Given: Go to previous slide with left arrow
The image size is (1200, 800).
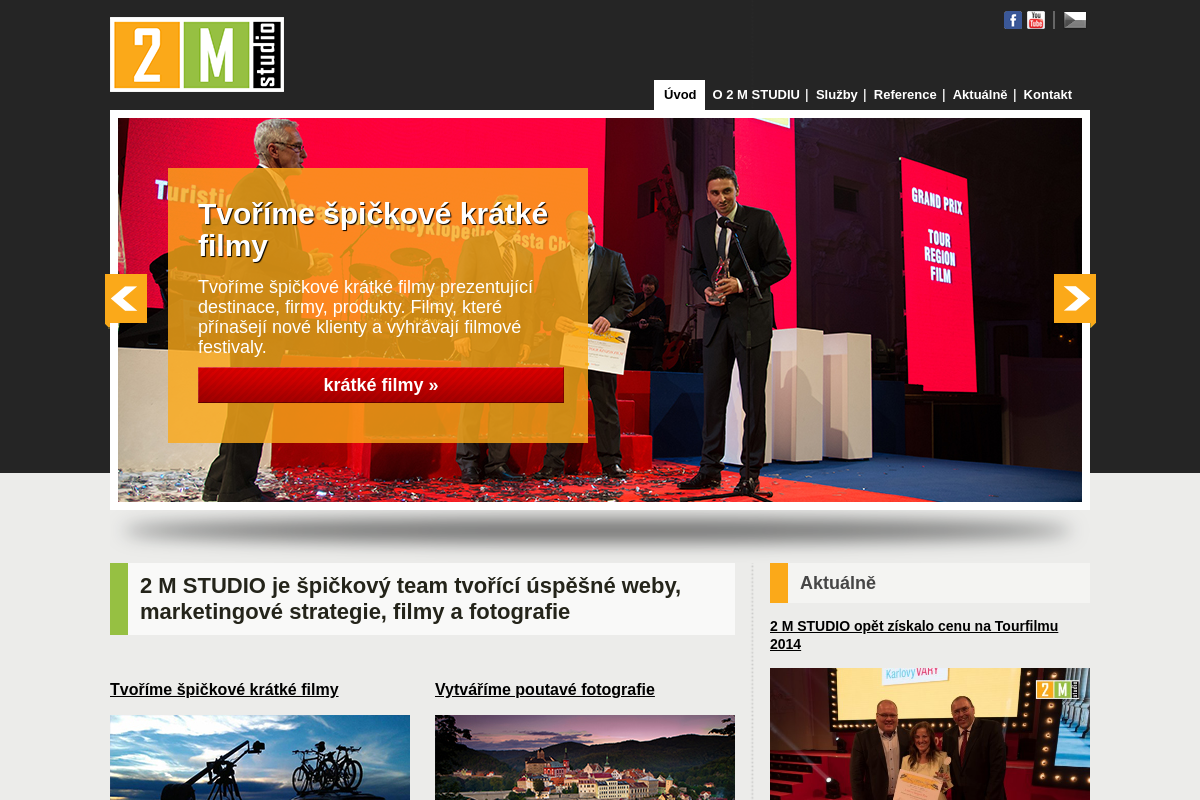Looking at the screenshot, I should (126, 298).
